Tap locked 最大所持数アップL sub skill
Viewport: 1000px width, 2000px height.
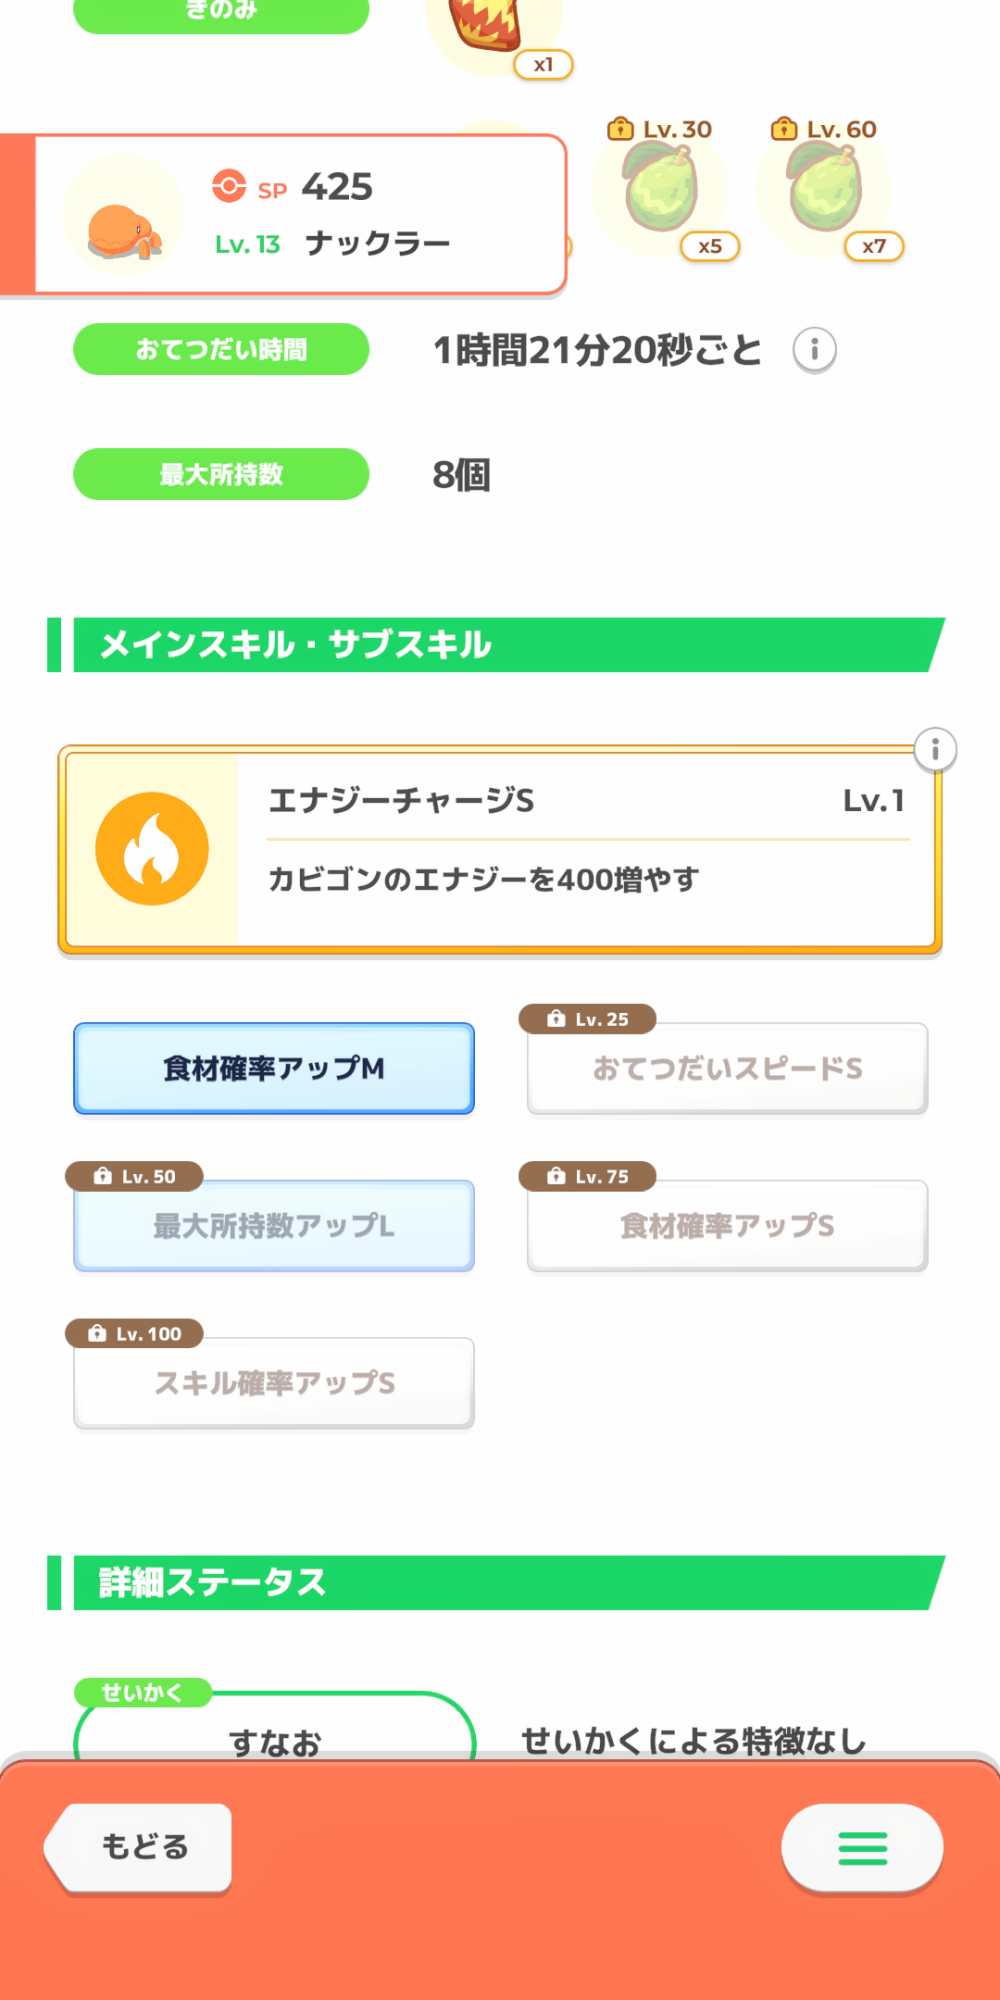coord(274,1225)
